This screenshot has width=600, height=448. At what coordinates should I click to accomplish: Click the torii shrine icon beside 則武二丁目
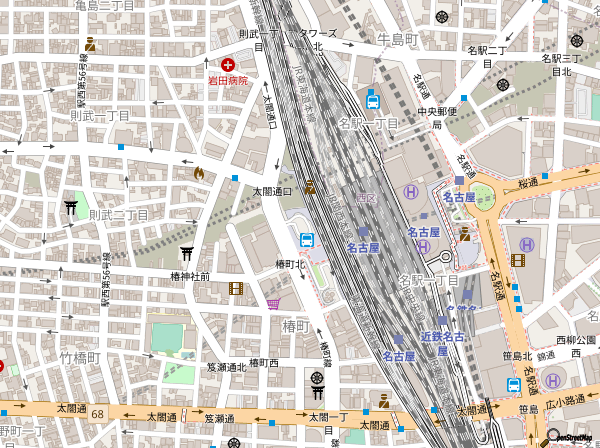(x=71, y=207)
